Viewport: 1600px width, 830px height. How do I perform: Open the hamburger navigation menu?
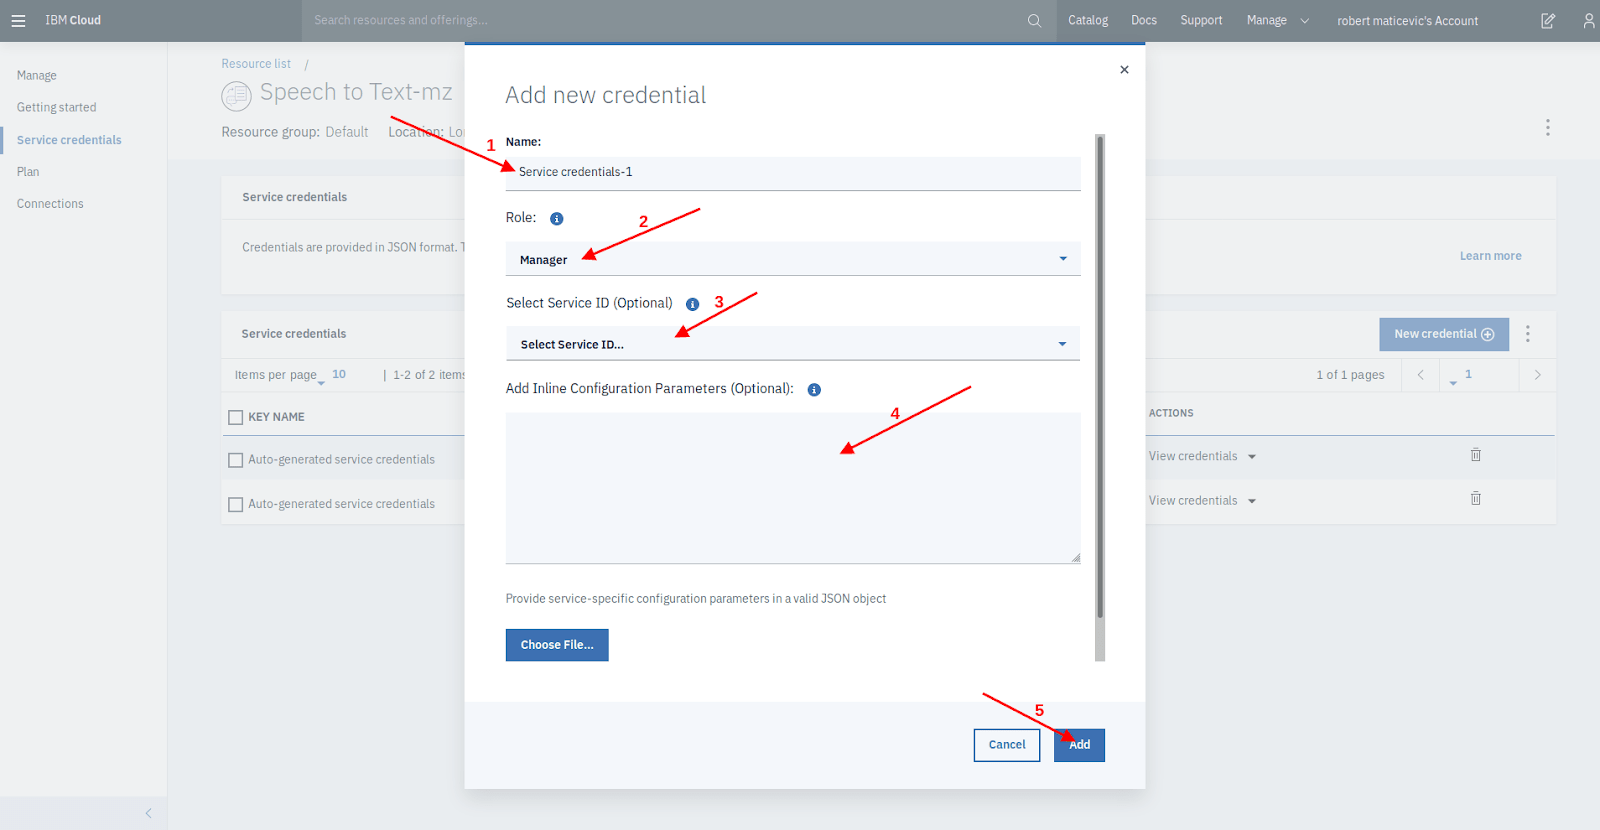tap(18, 20)
